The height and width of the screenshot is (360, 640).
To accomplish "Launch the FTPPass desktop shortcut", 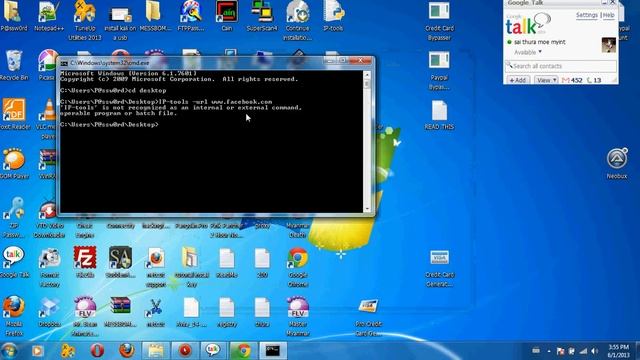I will click(191, 16).
